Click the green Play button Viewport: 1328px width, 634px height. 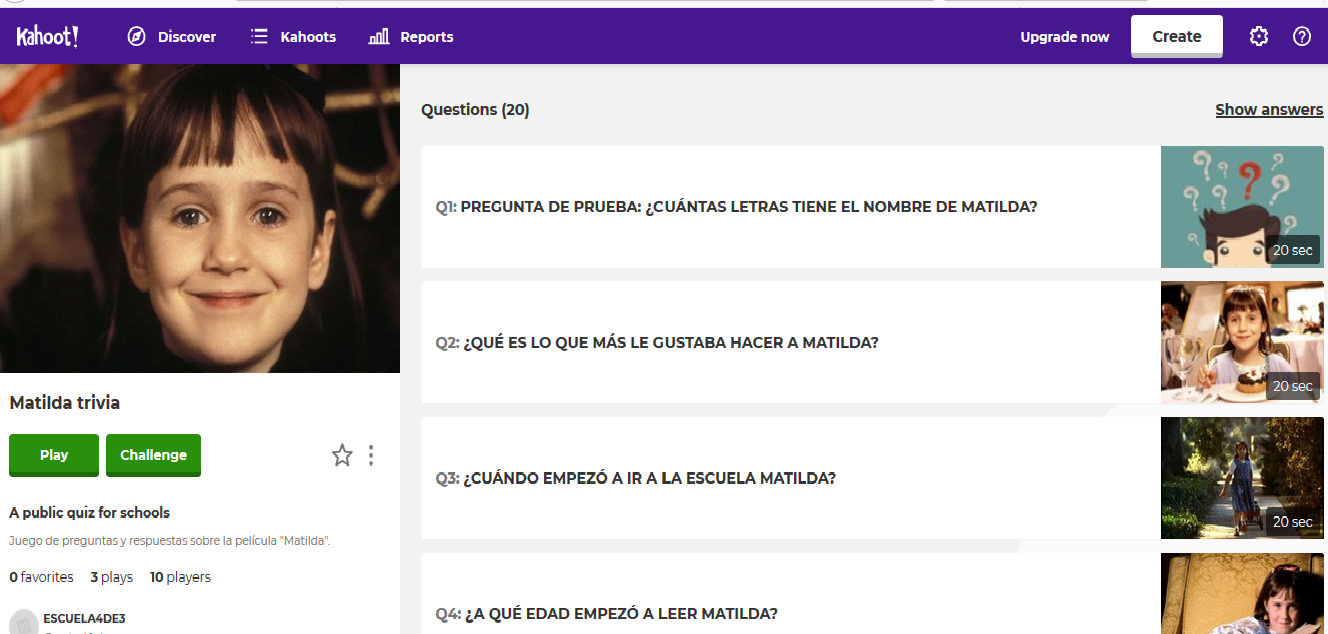click(54, 455)
